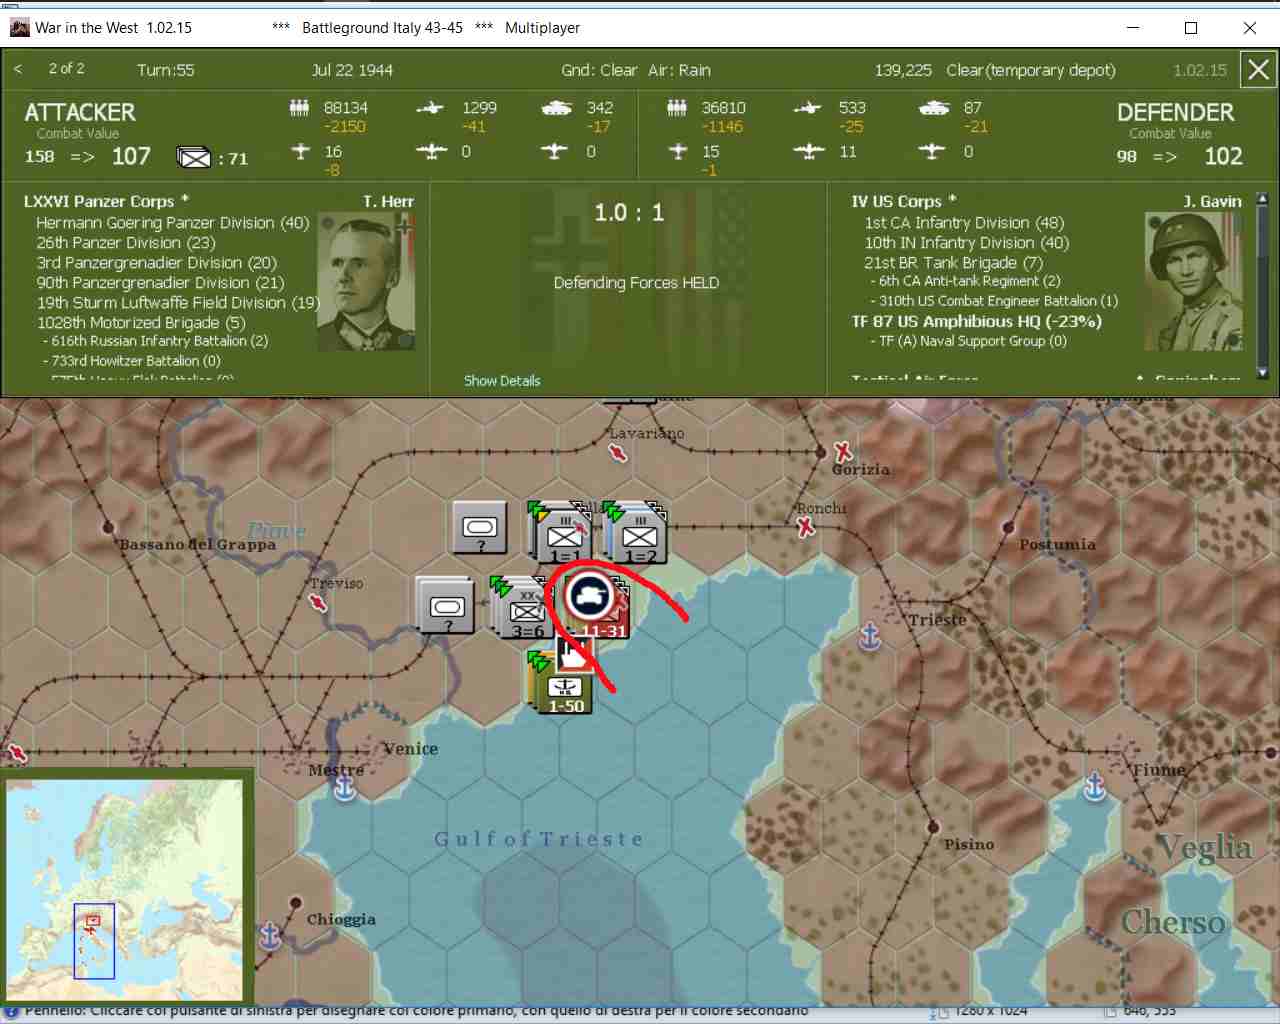The image size is (1280, 1024).
Task: Click the Bassano del Grappa map label
Action: (x=197, y=545)
